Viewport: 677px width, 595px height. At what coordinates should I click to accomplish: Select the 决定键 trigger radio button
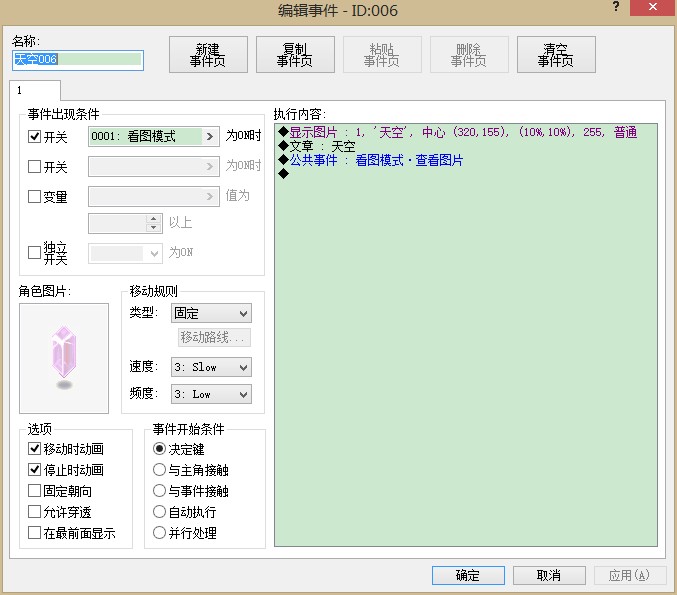coord(159,449)
